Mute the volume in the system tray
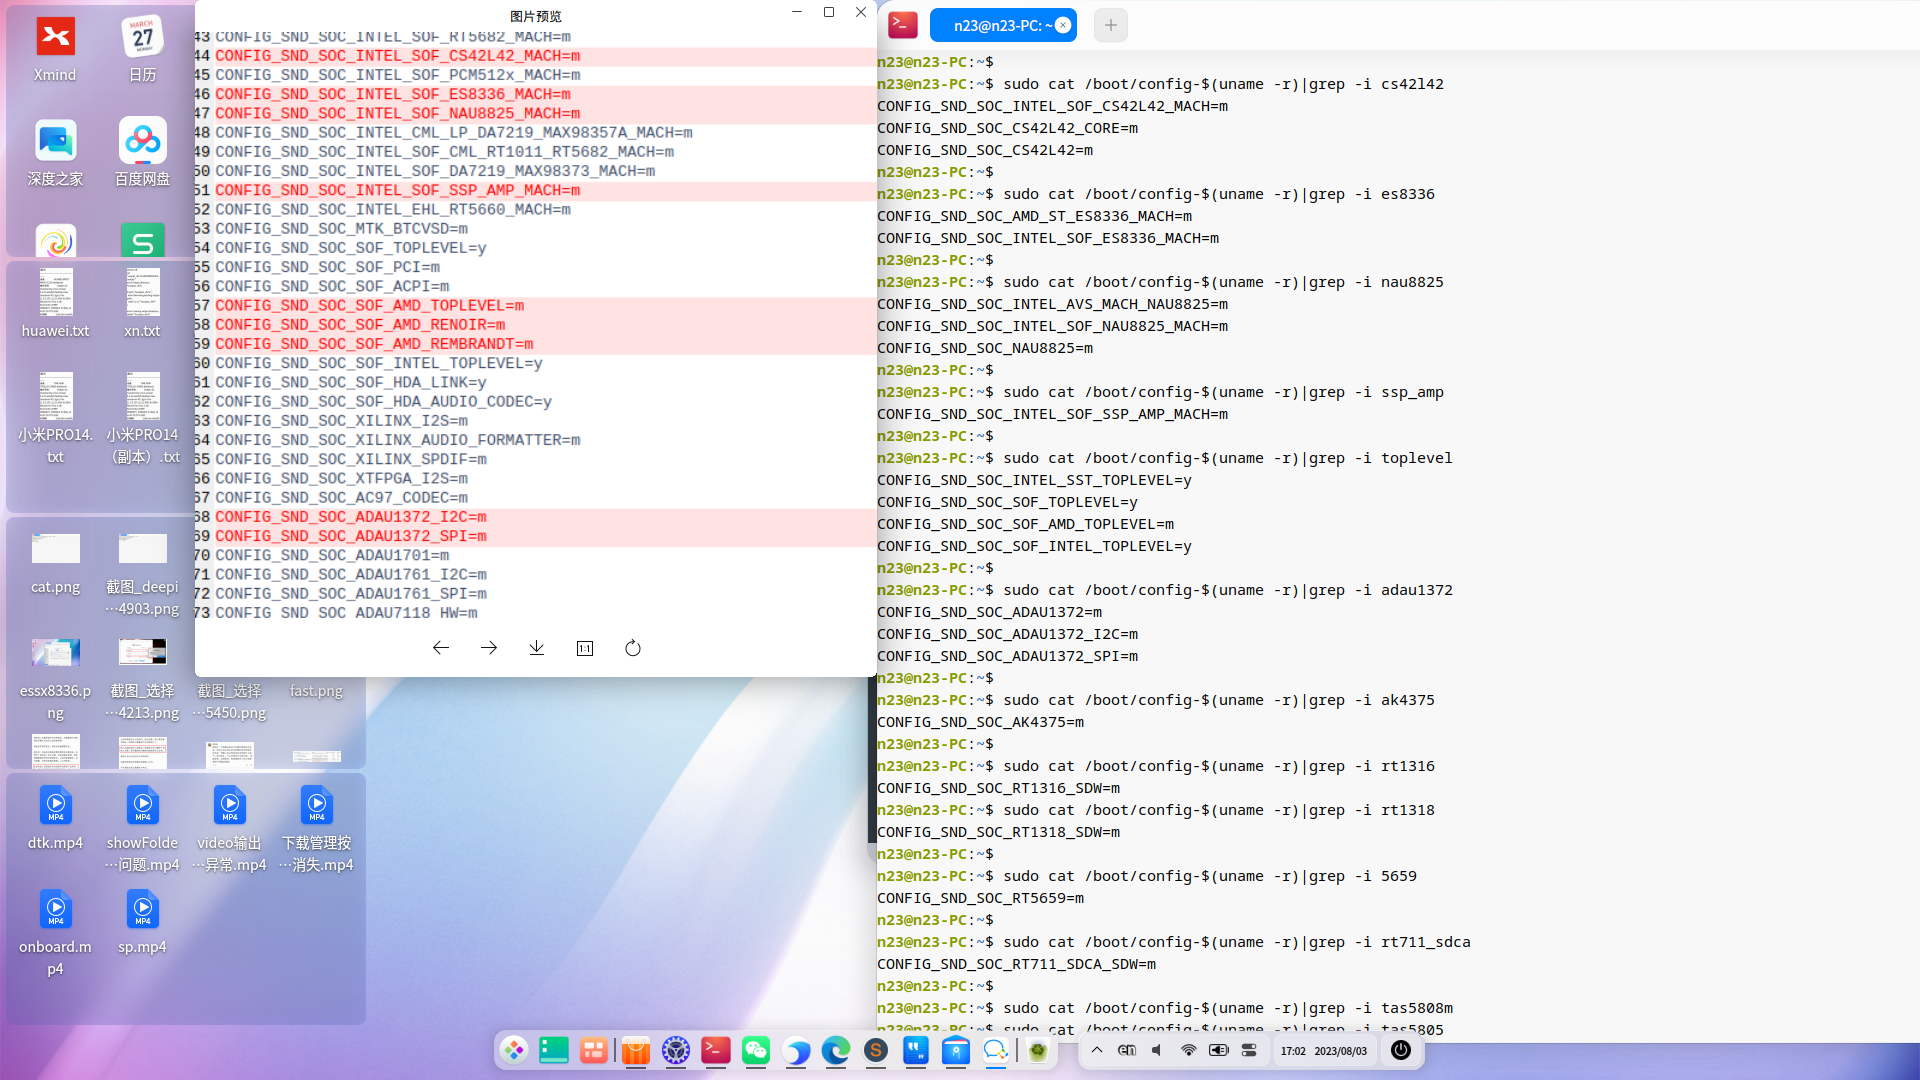Screen dimensions: 1920x1080 1157,1051
